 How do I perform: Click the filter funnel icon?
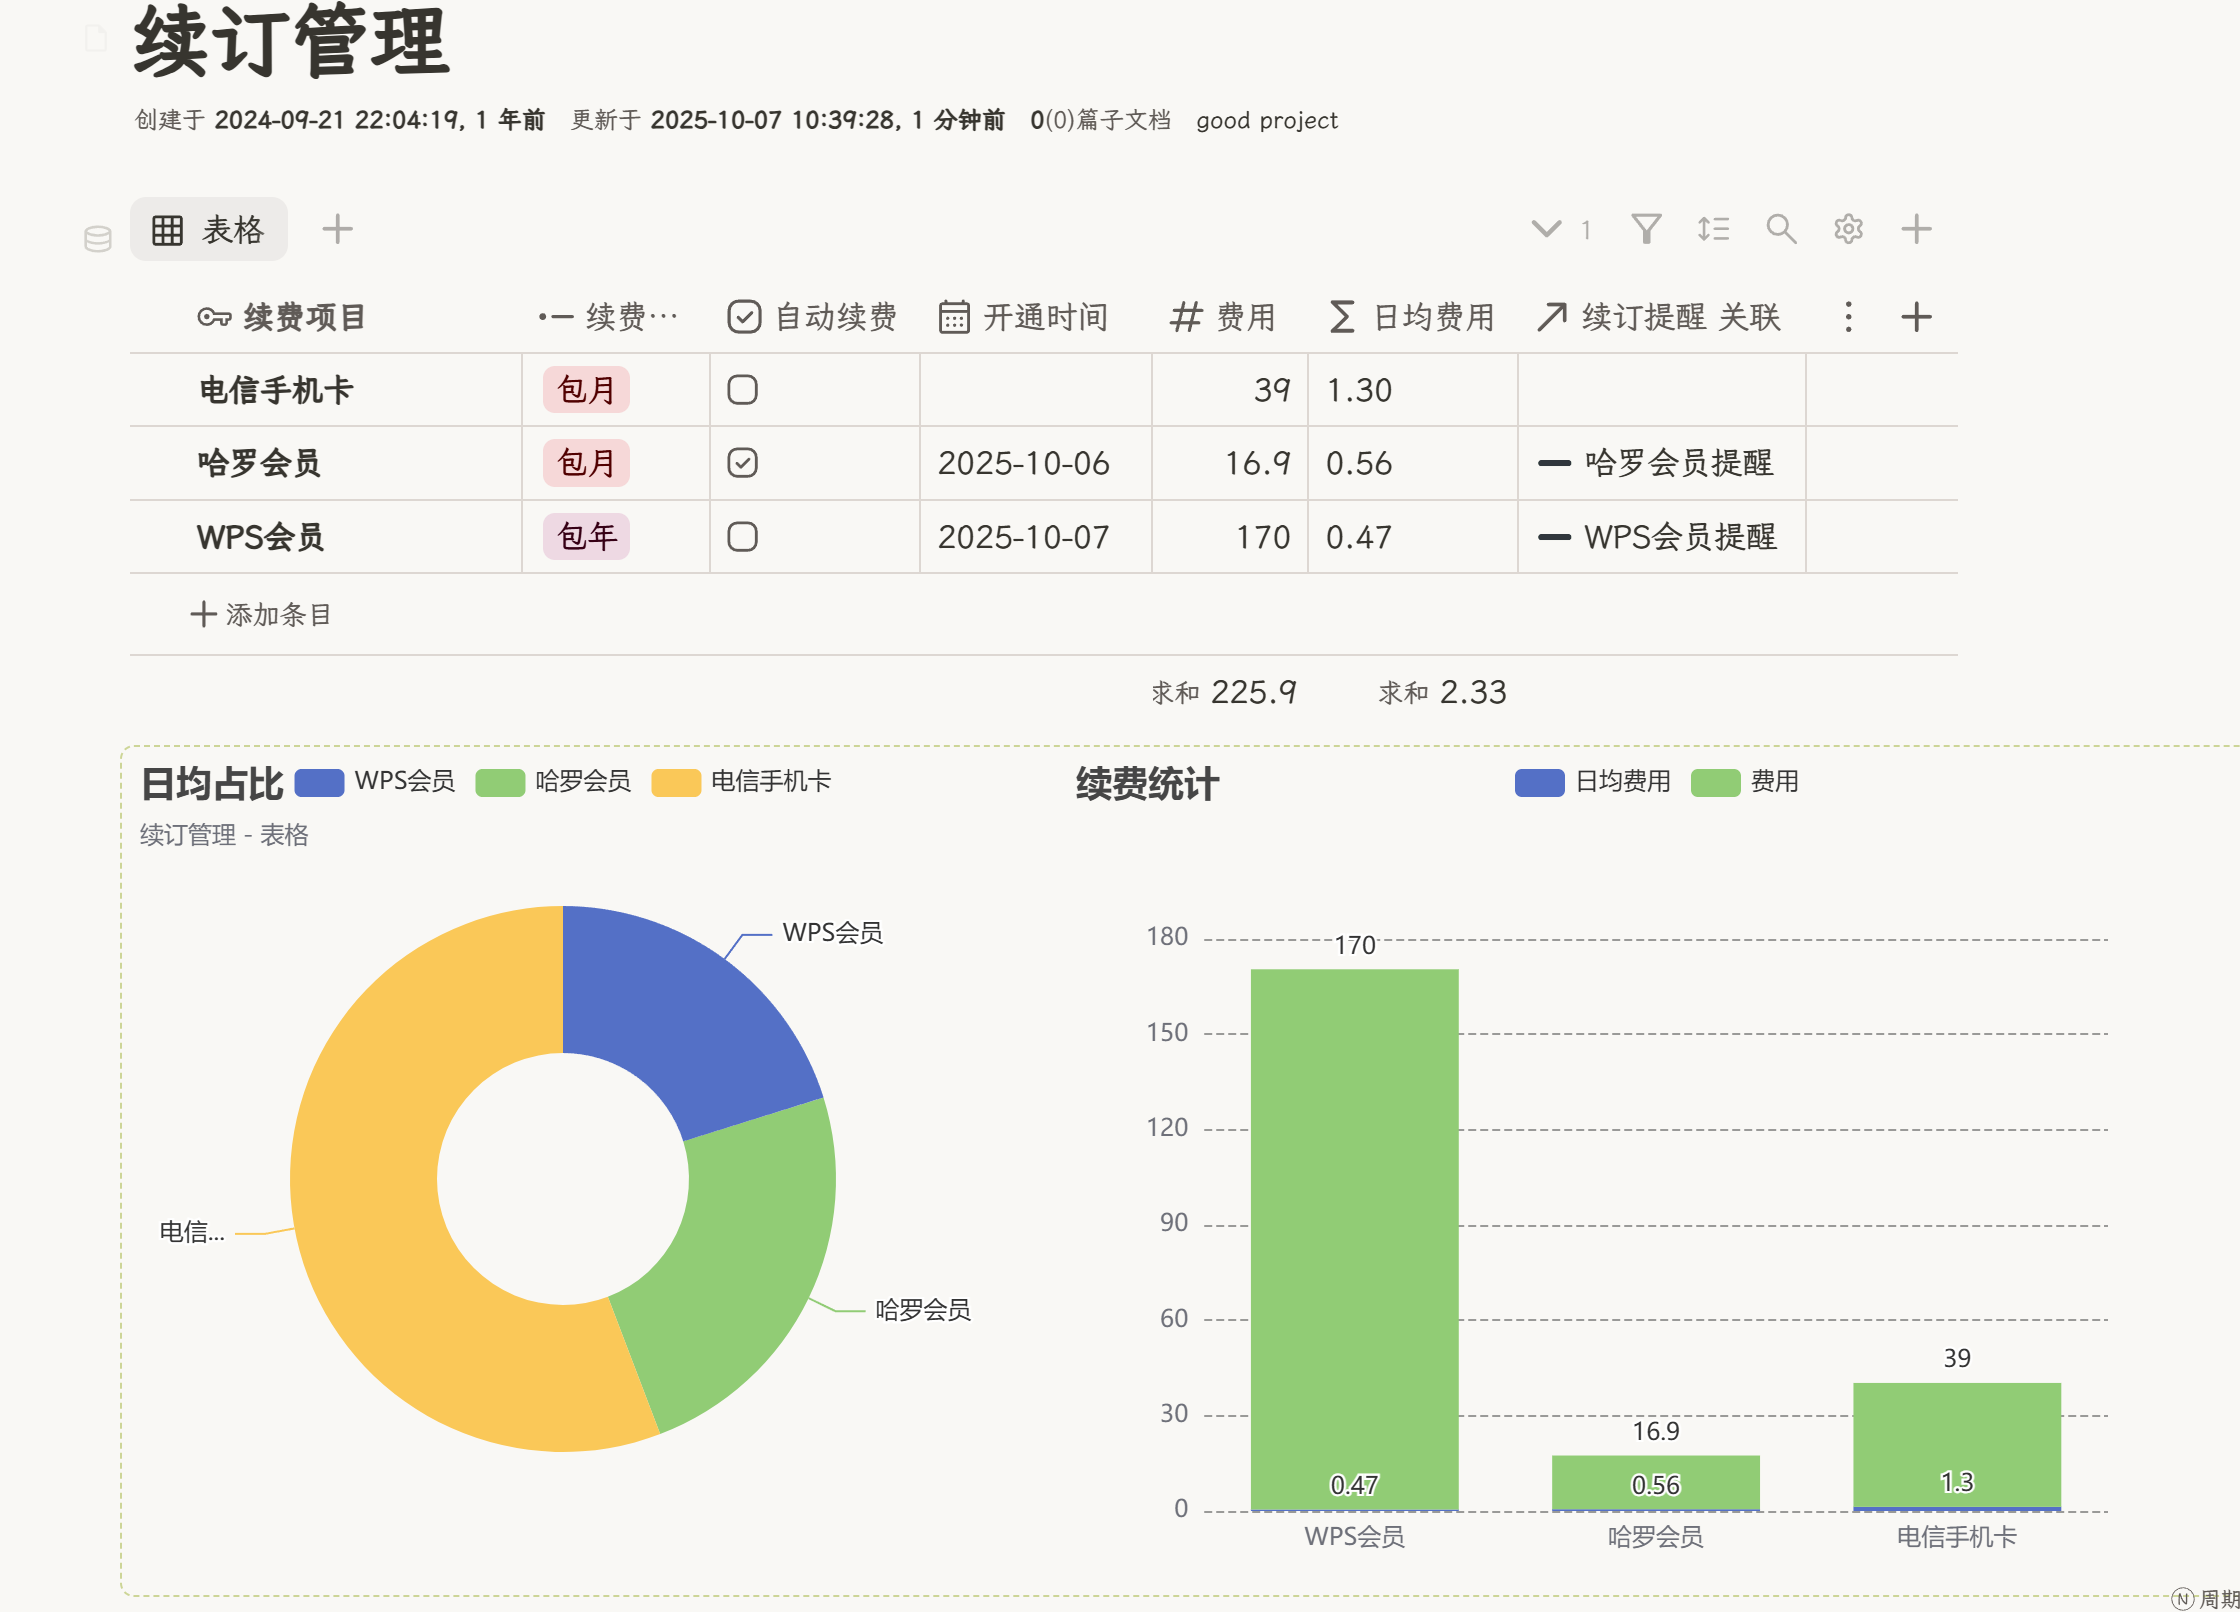(1646, 229)
